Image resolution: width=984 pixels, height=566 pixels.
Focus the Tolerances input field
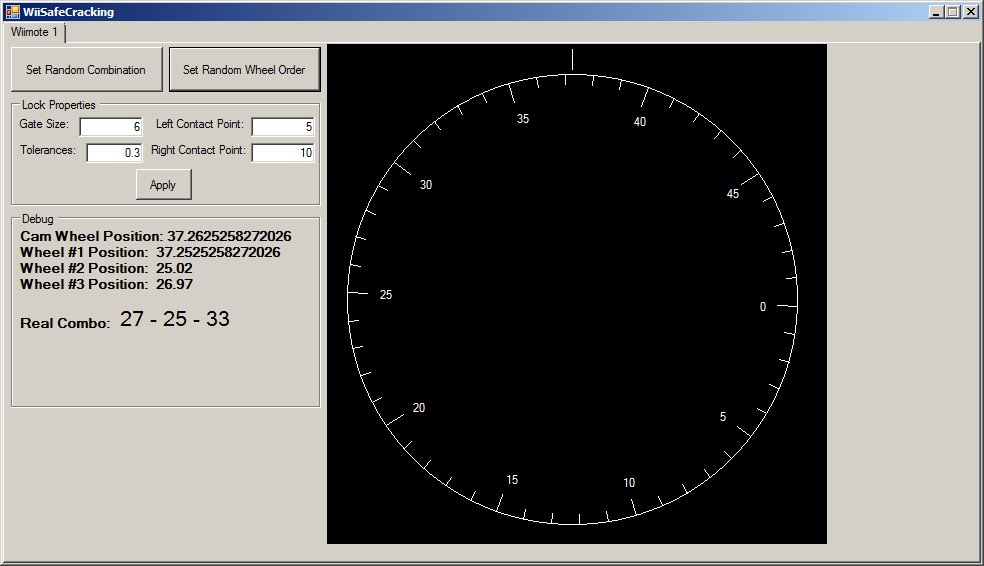114,153
